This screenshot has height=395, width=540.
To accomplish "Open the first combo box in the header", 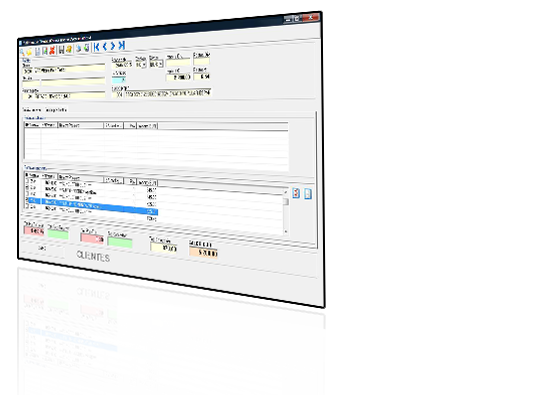I will [141, 64].
